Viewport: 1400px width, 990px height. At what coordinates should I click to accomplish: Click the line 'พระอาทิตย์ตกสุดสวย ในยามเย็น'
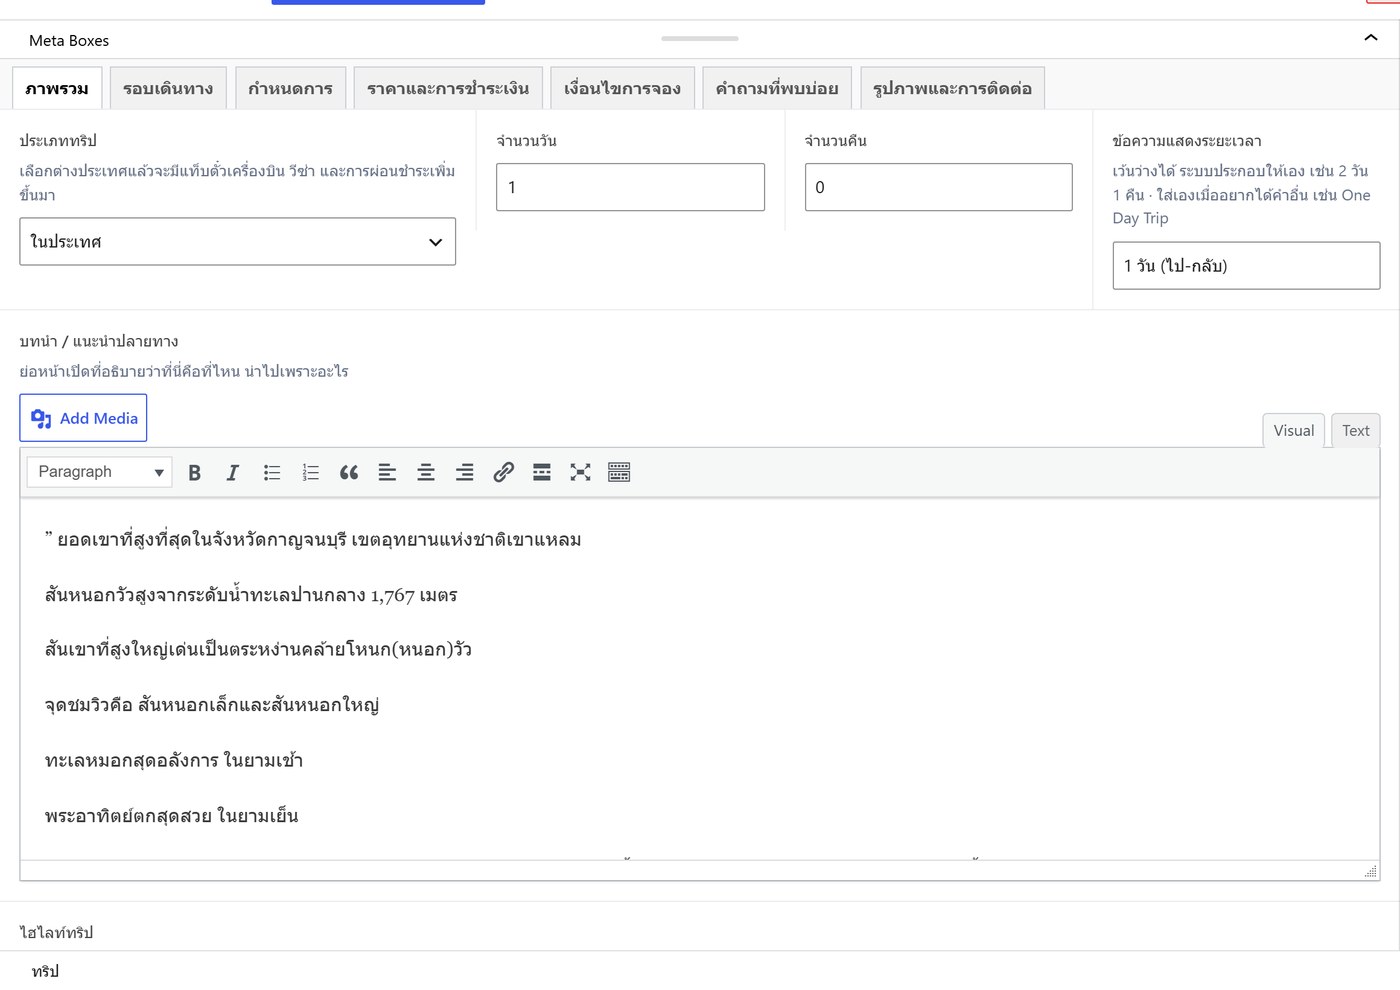coord(172,816)
